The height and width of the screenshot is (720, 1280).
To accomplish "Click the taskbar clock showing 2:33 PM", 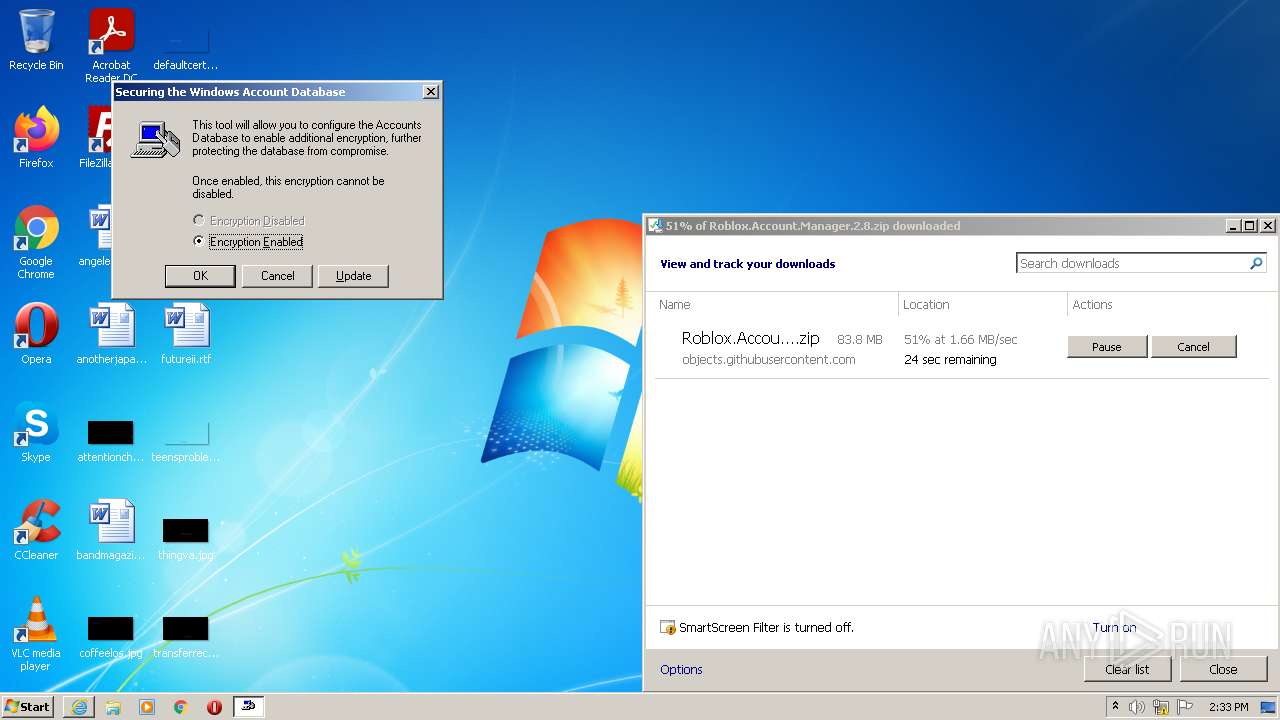I will (1228, 707).
